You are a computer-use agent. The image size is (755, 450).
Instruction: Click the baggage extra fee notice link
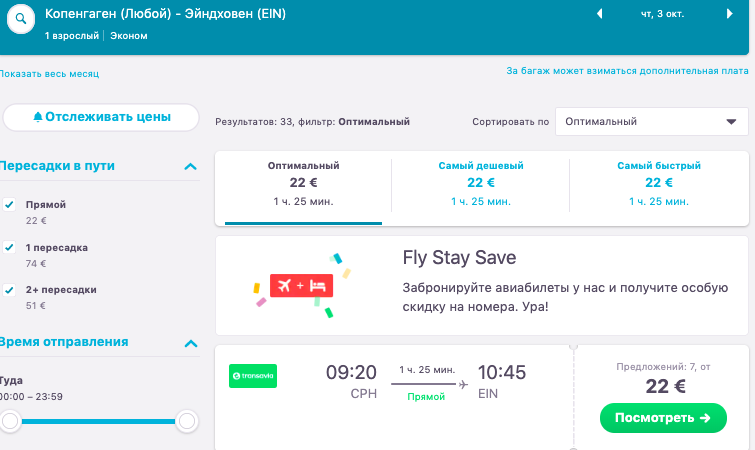click(627, 71)
